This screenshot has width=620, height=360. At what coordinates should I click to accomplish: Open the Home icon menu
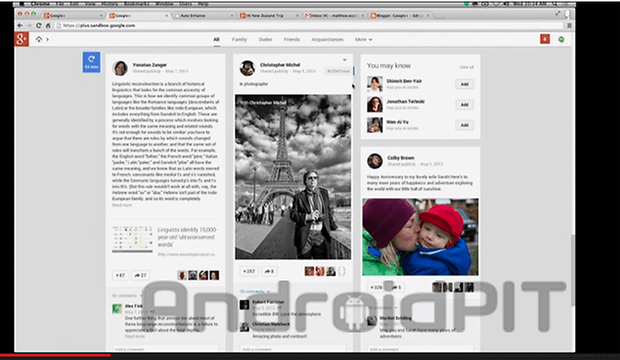pyautogui.click(x=39, y=39)
